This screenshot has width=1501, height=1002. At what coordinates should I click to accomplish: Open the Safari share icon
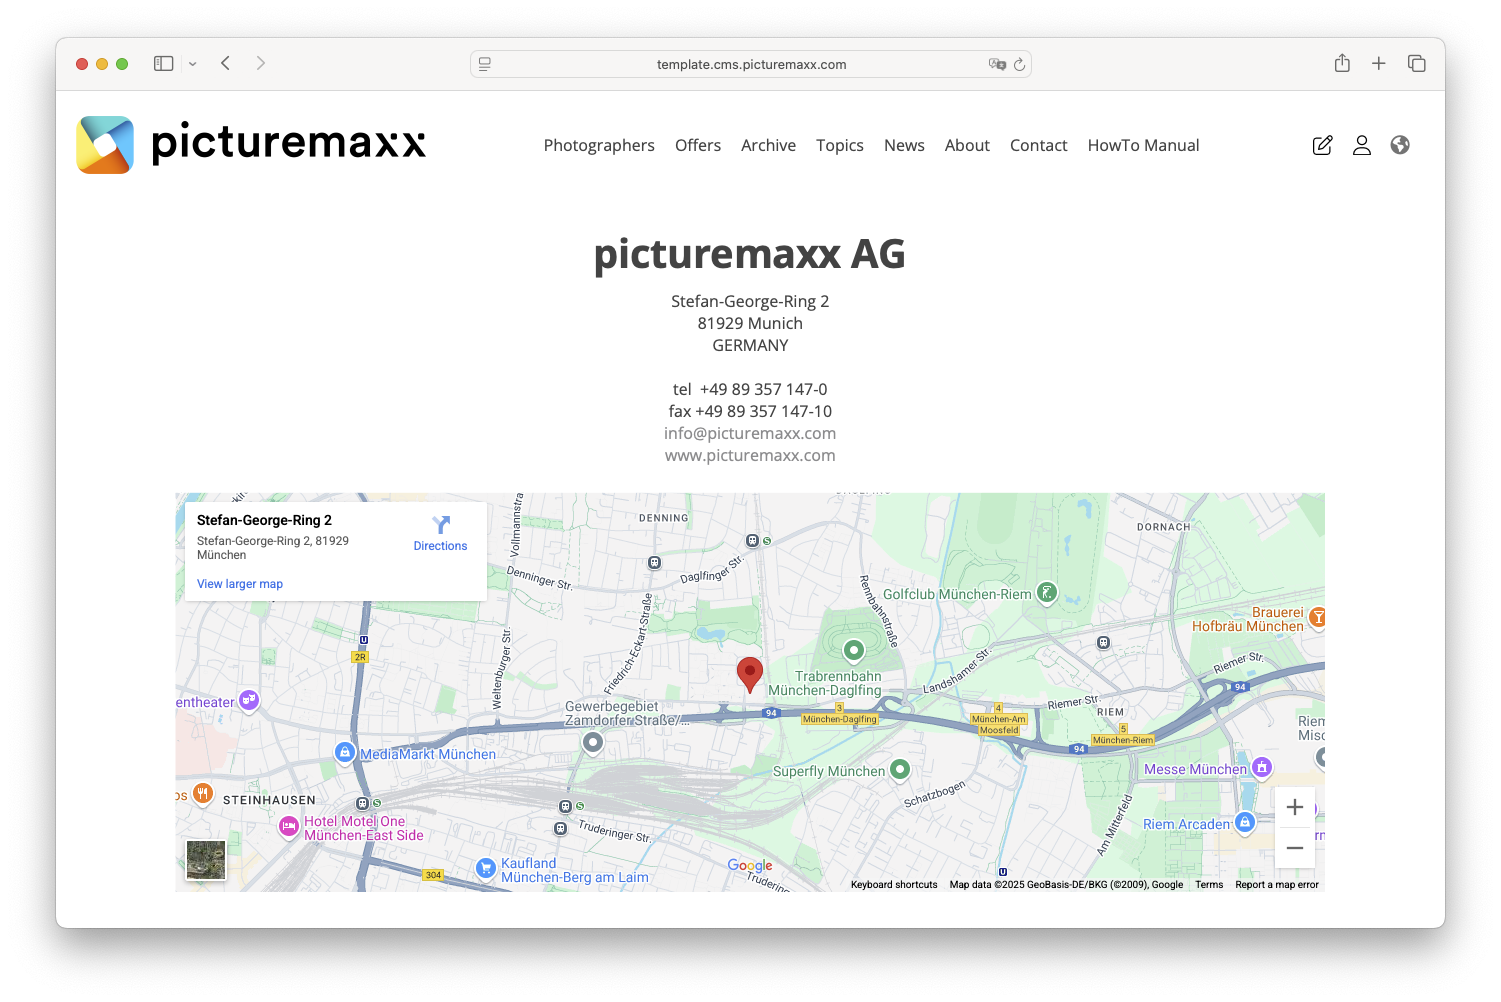coord(1342,63)
